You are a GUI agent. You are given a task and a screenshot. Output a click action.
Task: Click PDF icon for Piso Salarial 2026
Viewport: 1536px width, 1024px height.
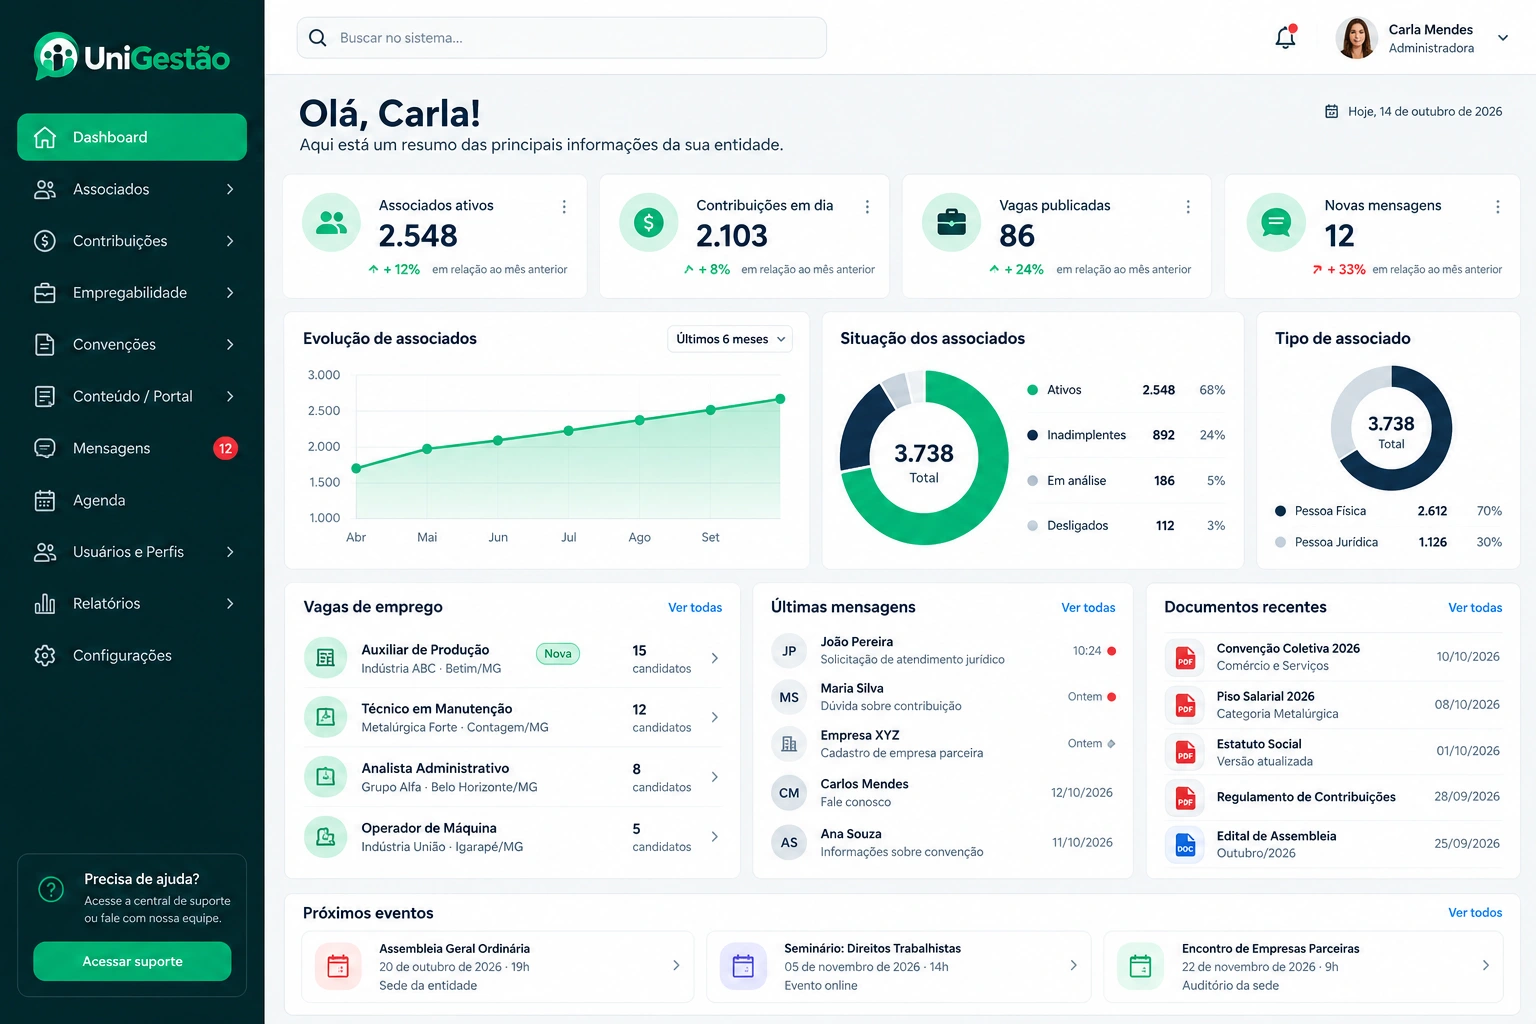point(1185,705)
